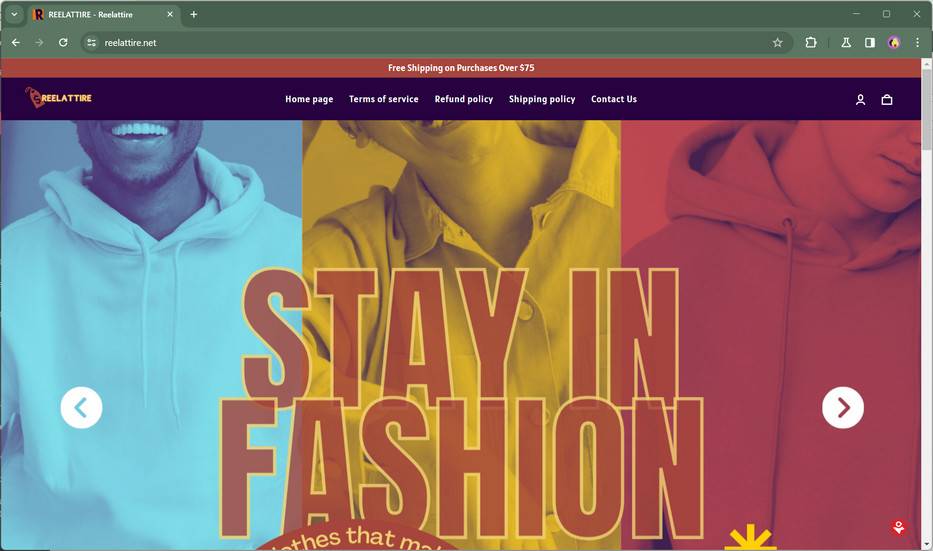This screenshot has width=933, height=551.
Task: Click the vertical scrollbar thumb
Action: tap(926, 107)
